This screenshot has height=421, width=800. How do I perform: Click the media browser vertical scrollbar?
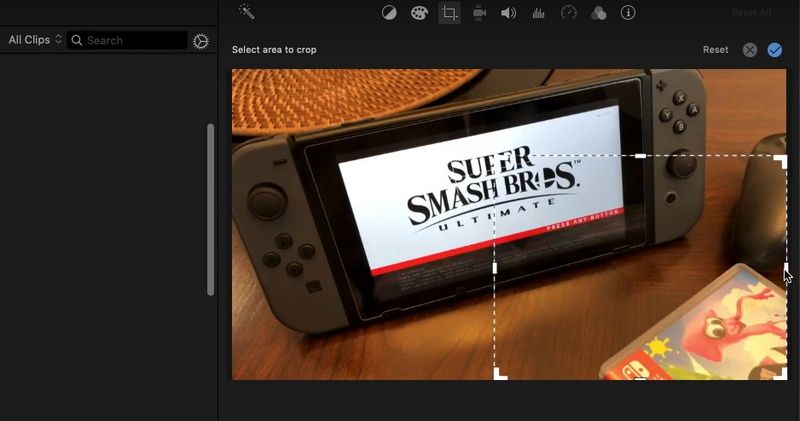tap(210, 210)
